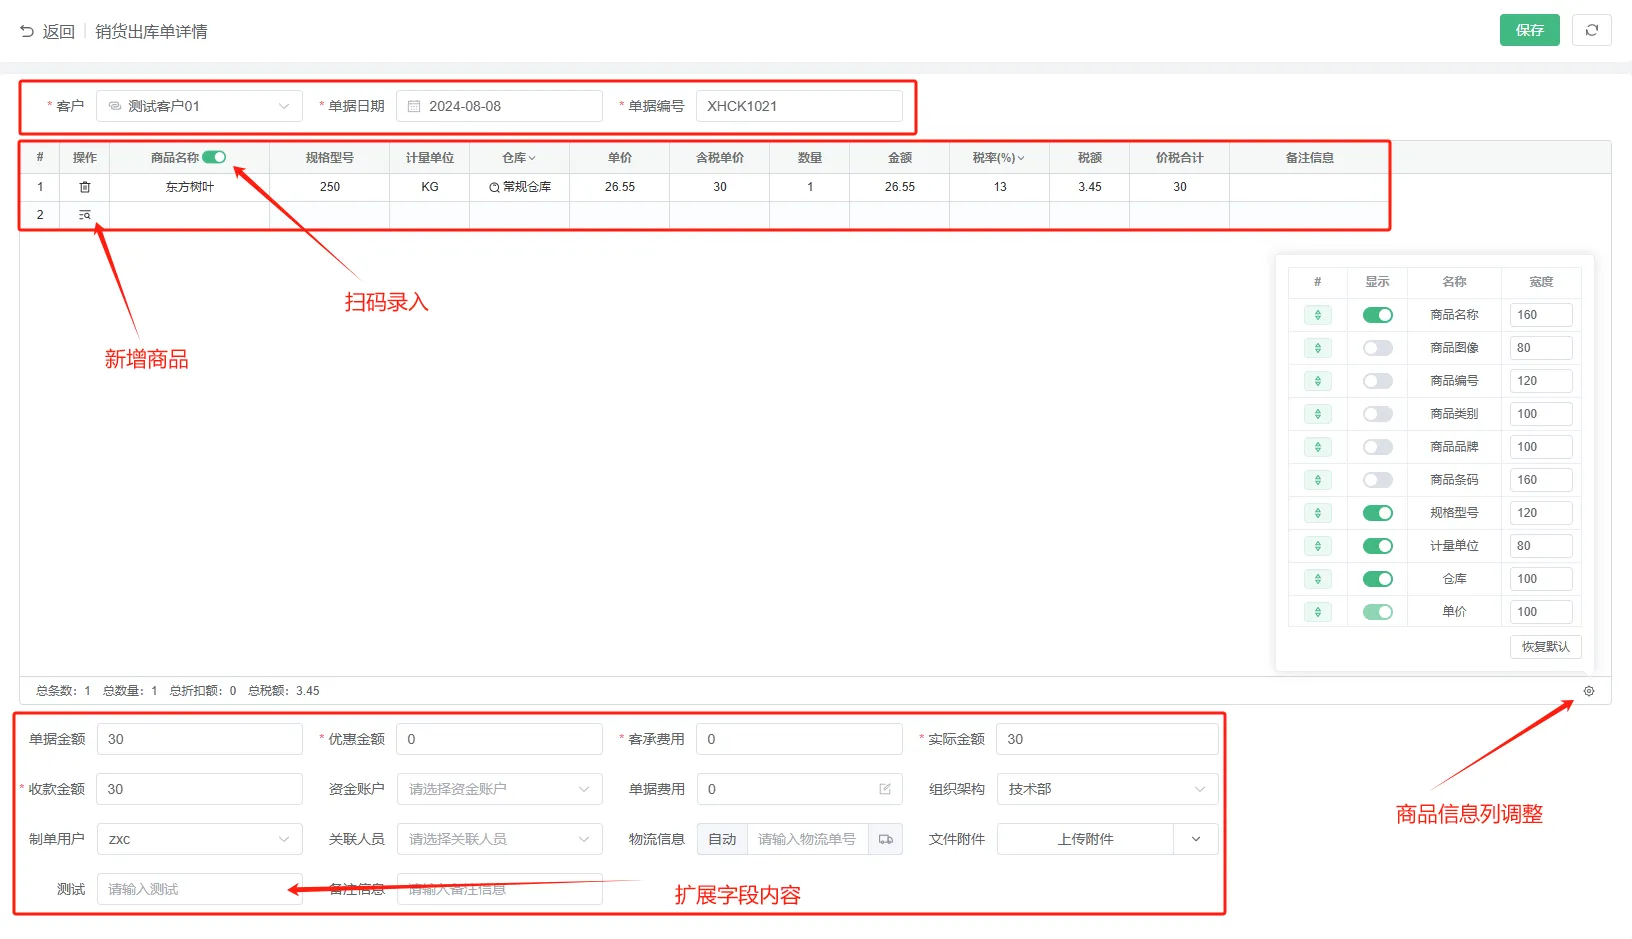Click the 东方树叶 product cell
Viewport: 1632px width, 939px height.
point(190,187)
